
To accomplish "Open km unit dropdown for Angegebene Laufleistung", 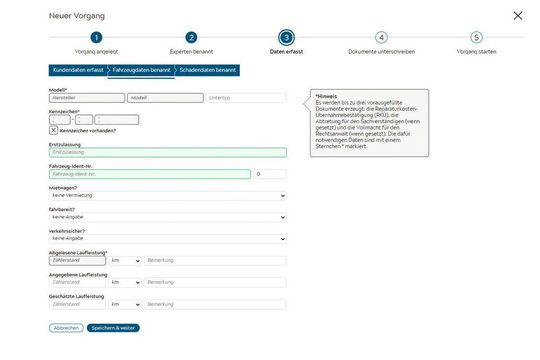I will (125, 282).
